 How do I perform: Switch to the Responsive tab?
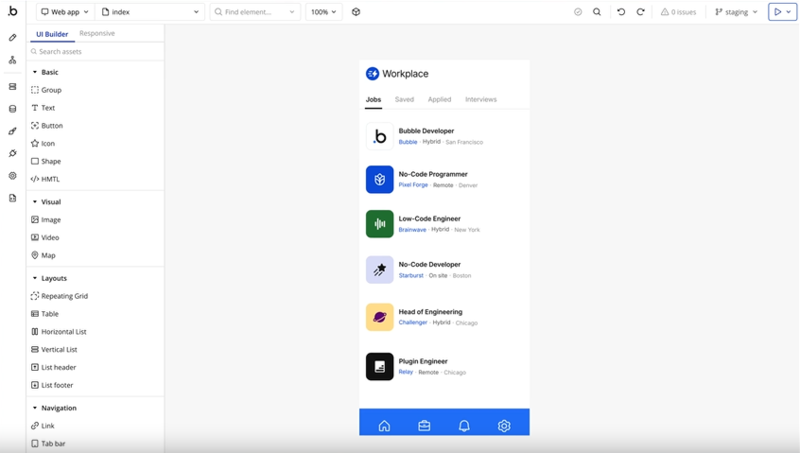[x=97, y=34]
